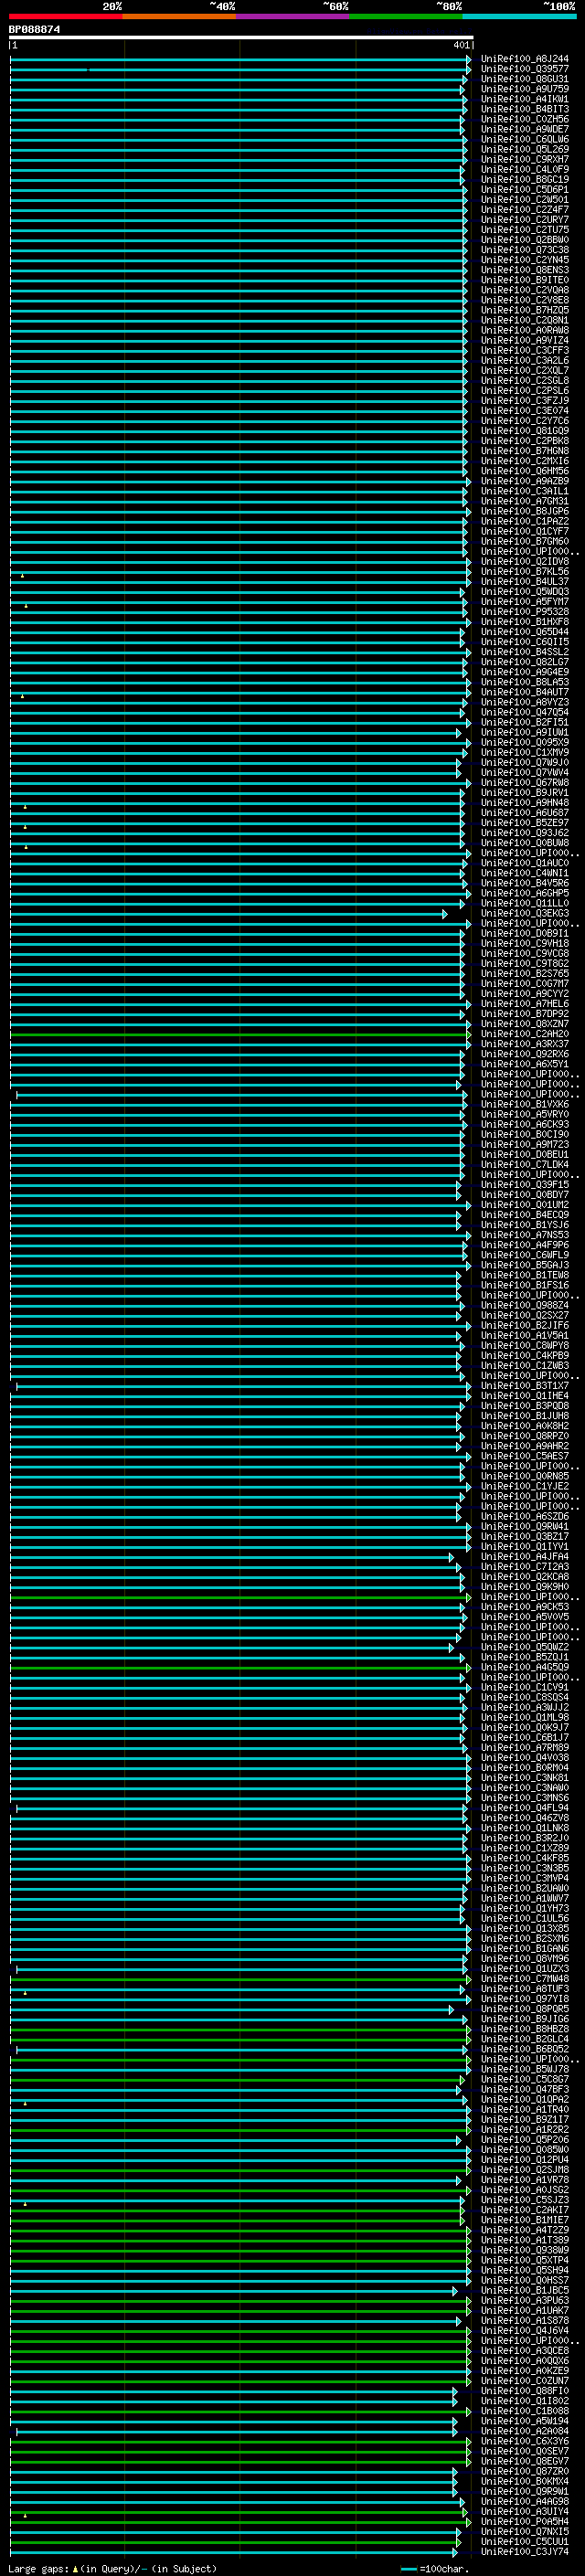The height and width of the screenshot is (2576, 585).
Task: Click the label UniRef100_C5D6P1
Action: click(524, 189)
